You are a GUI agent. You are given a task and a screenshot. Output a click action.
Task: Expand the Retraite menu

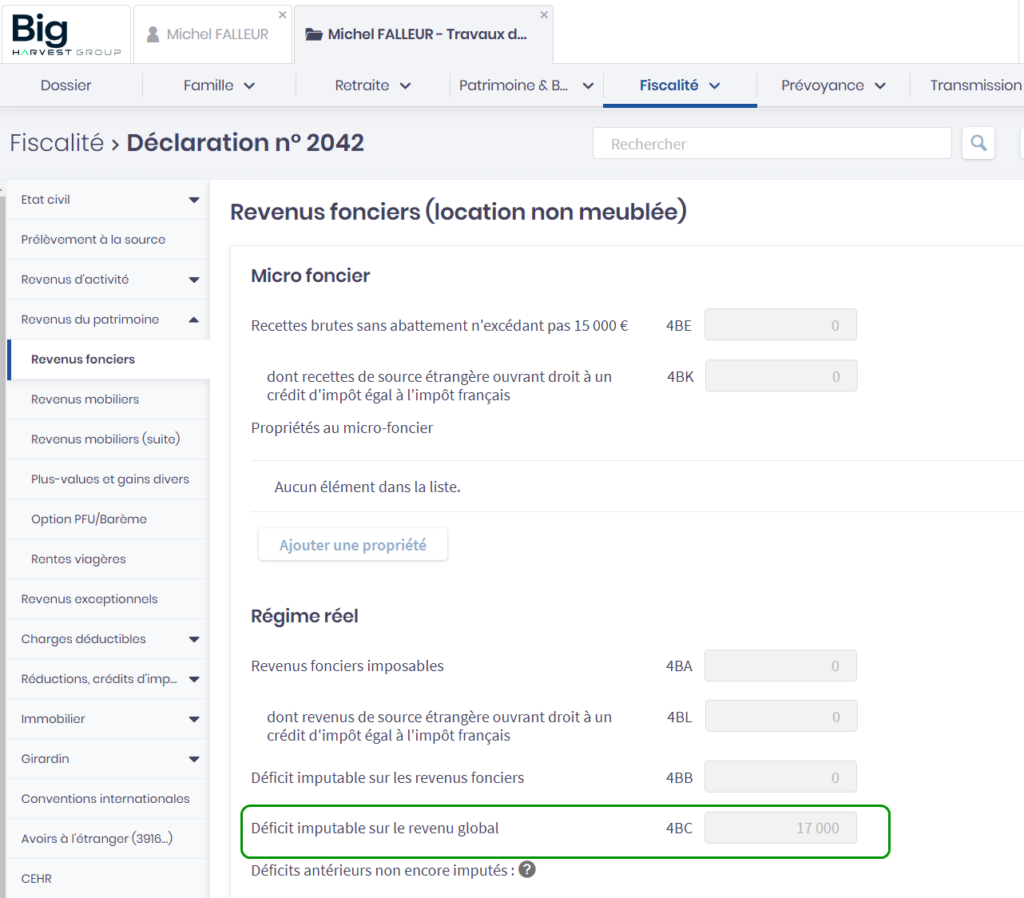pos(373,85)
